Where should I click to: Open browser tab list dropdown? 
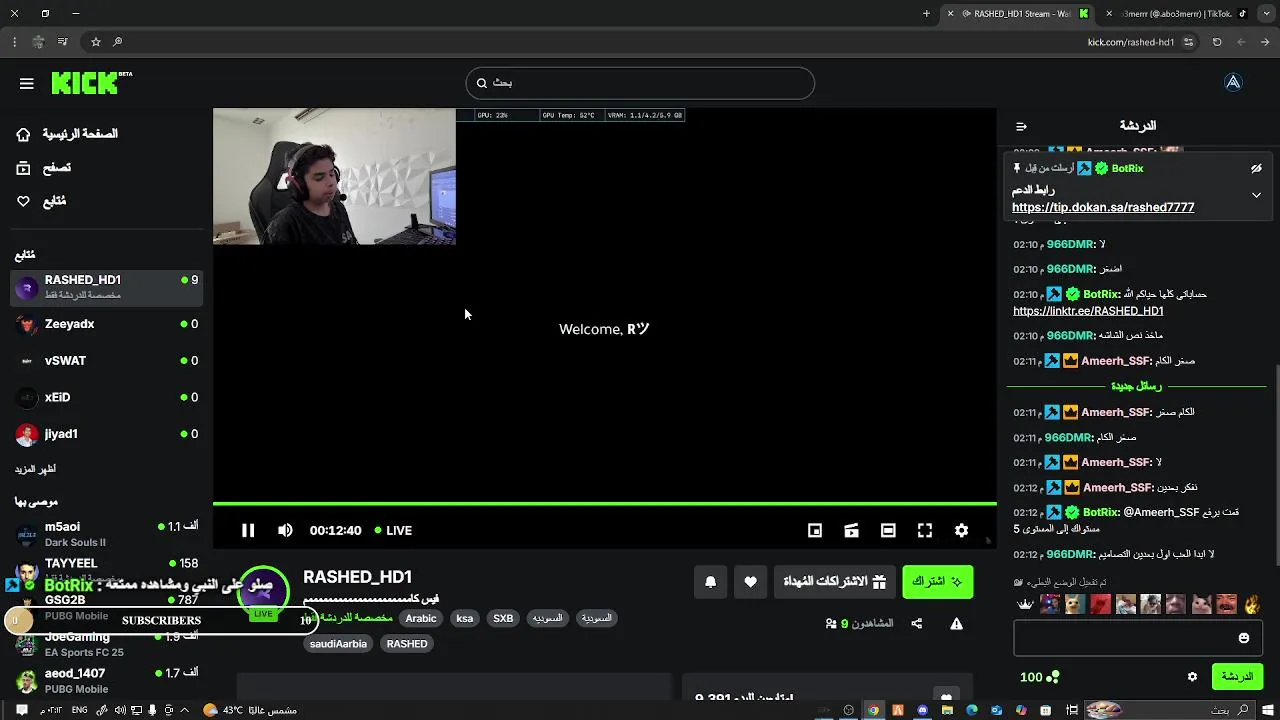coord(1266,14)
